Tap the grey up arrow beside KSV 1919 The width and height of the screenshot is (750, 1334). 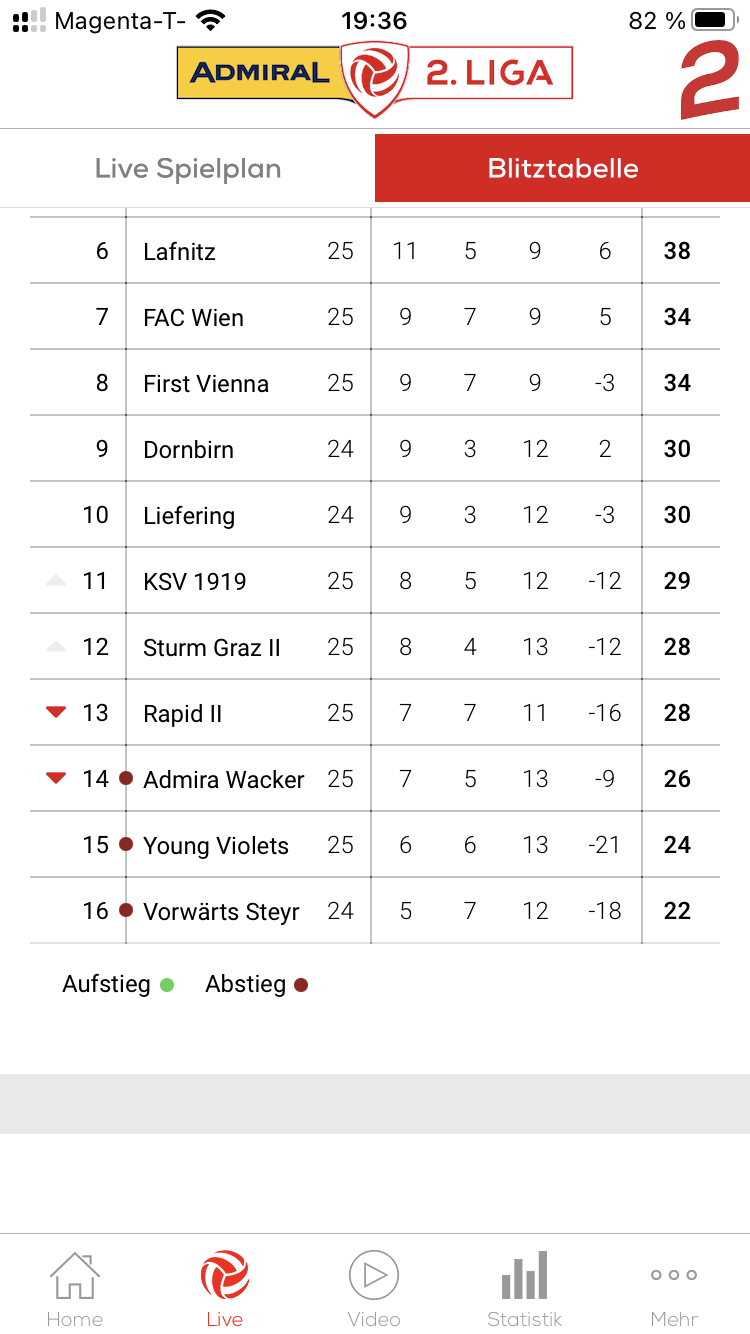pyautogui.click(x=56, y=580)
